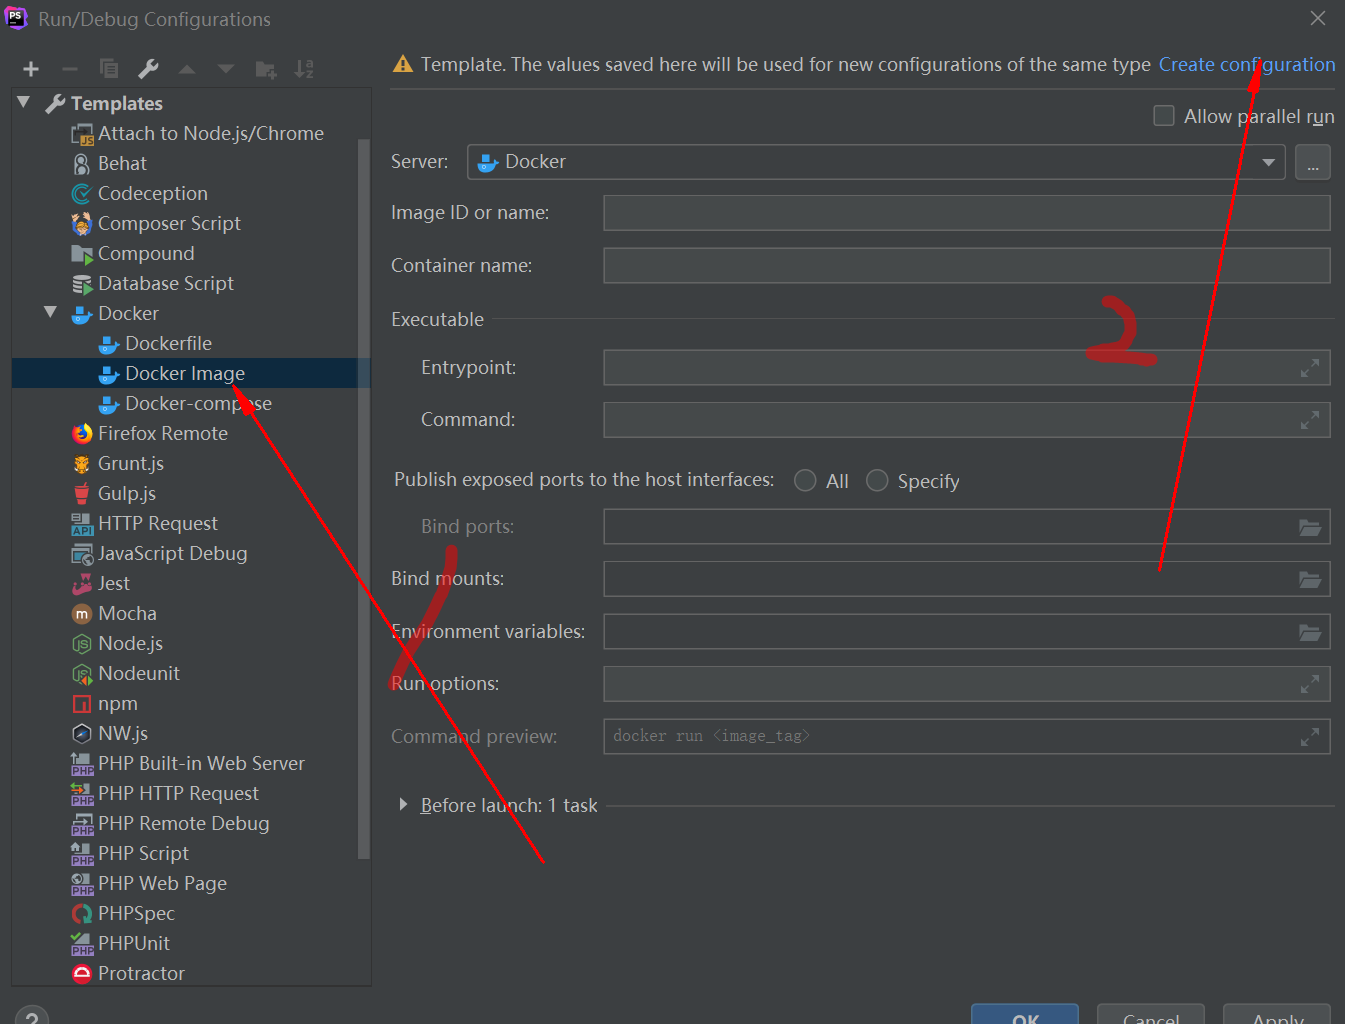Click the Docker server ellipsis button

coord(1313,162)
